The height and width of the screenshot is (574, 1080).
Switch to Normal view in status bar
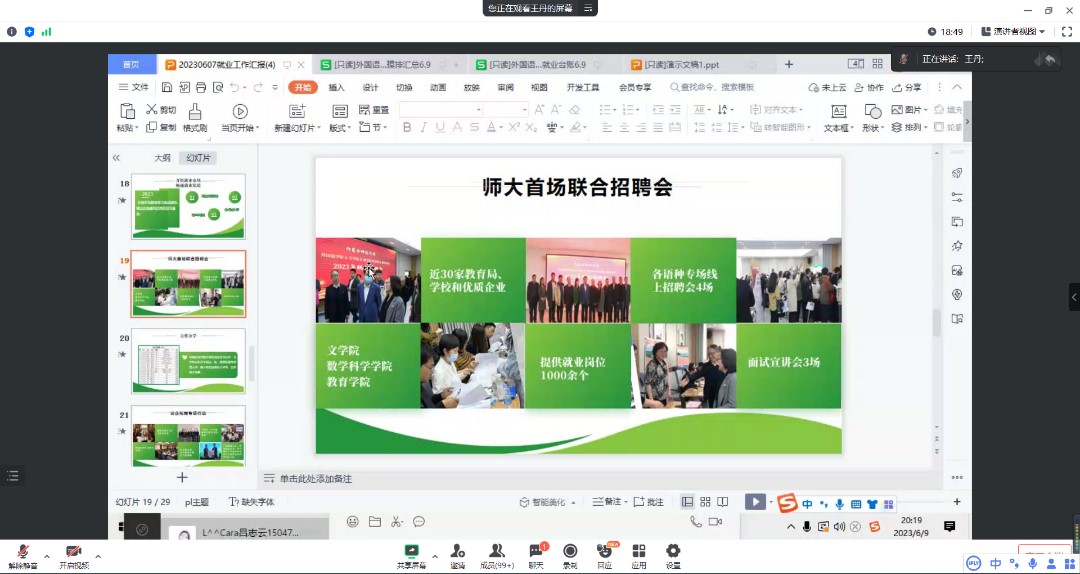pyautogui.click(x=687, y=502)
